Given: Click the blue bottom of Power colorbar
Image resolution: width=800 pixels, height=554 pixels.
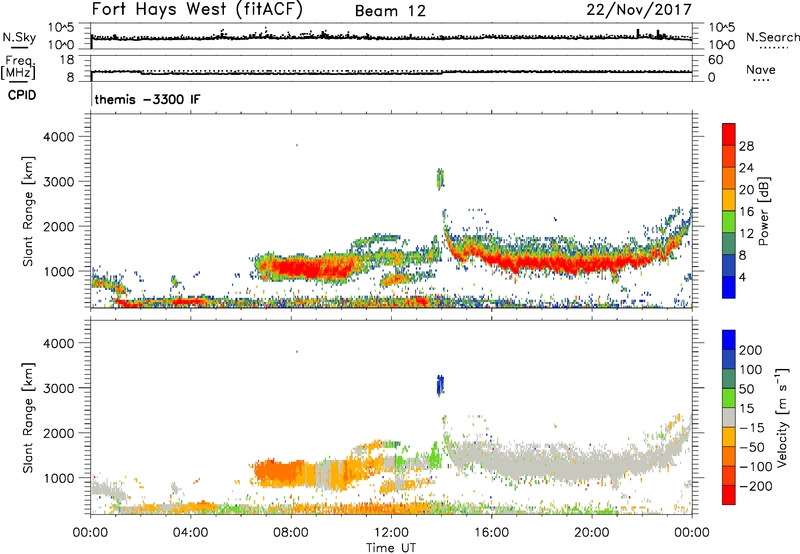Looking at the screenshot, I should [729, 287].
